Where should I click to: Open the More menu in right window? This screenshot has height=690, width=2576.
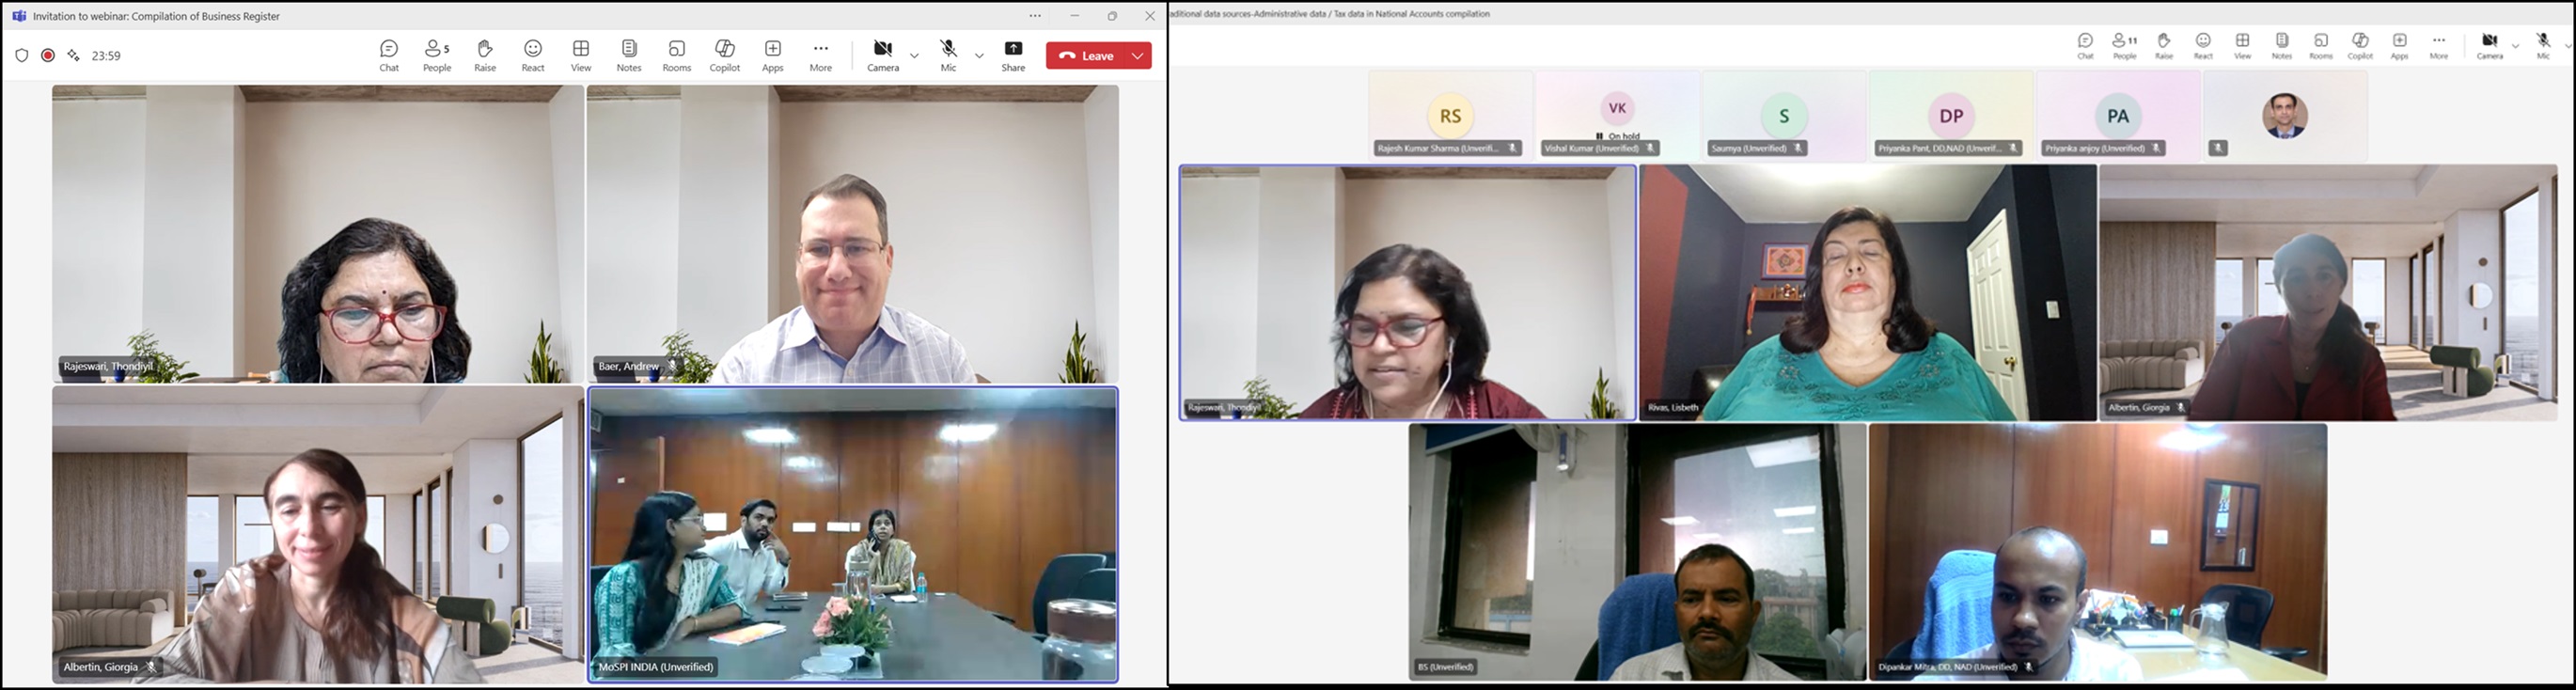[2438, 46]
